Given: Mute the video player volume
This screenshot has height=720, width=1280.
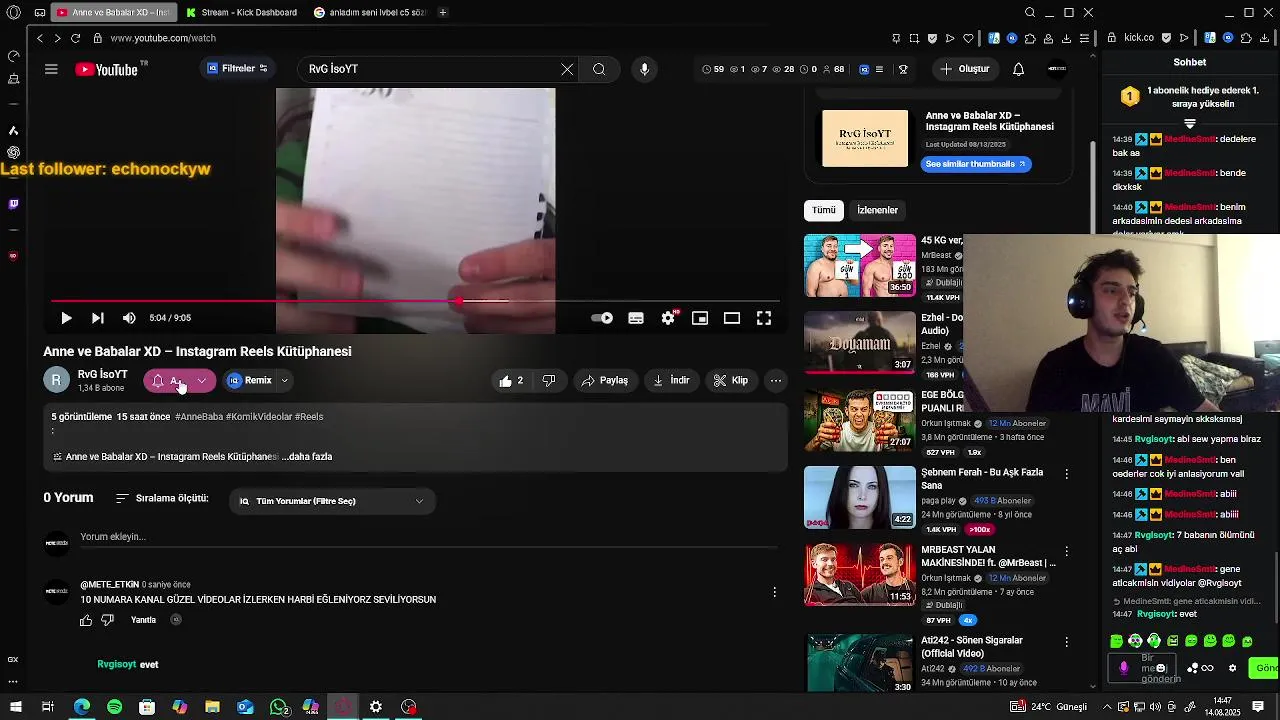Looking at the screenshot, I should (x=129, y=318).
